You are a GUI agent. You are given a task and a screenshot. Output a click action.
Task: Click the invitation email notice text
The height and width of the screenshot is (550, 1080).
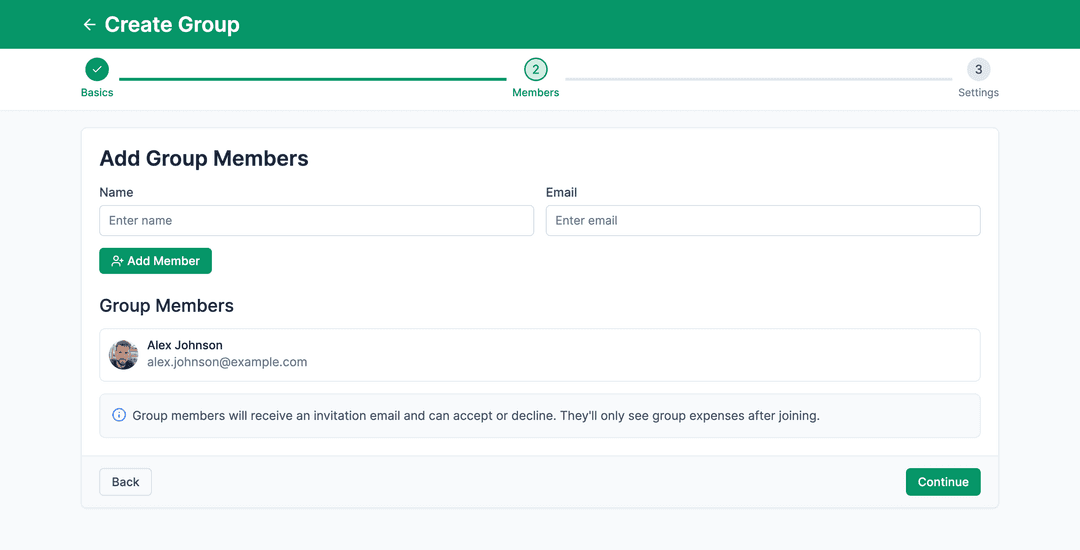(476, 415)
